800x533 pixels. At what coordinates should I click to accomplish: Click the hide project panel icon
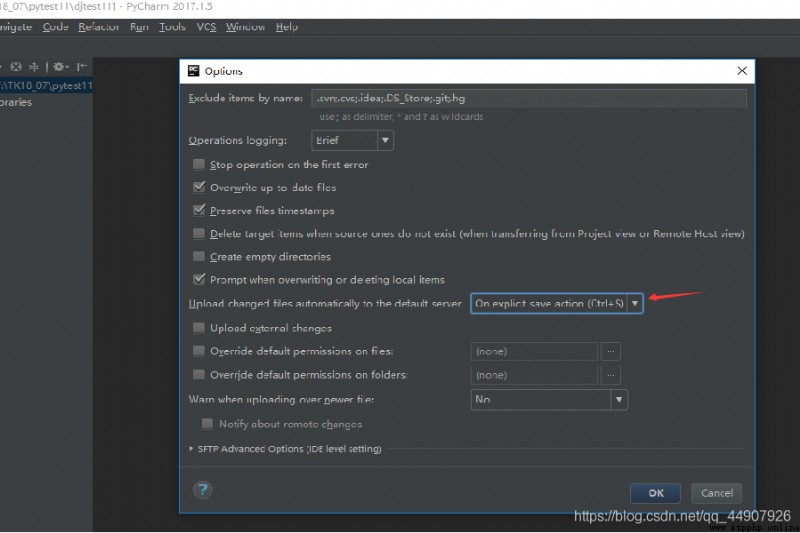pyautogui.click(x=82, y=67)
